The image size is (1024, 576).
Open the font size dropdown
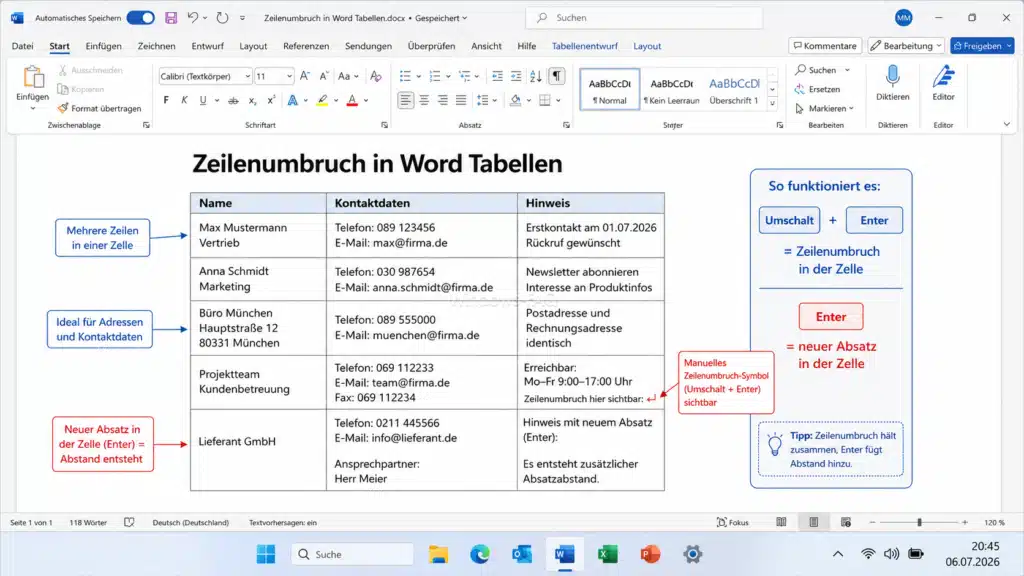[x=289, y=76]
